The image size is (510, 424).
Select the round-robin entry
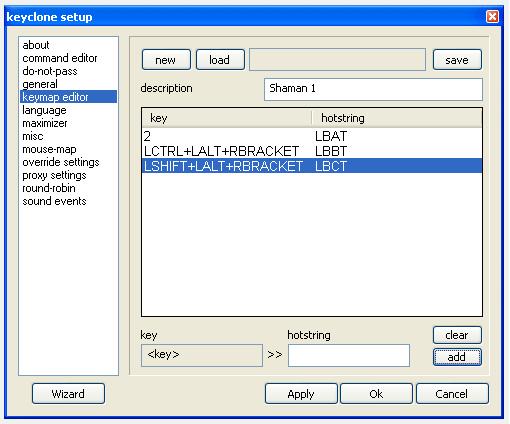point(49,188)
